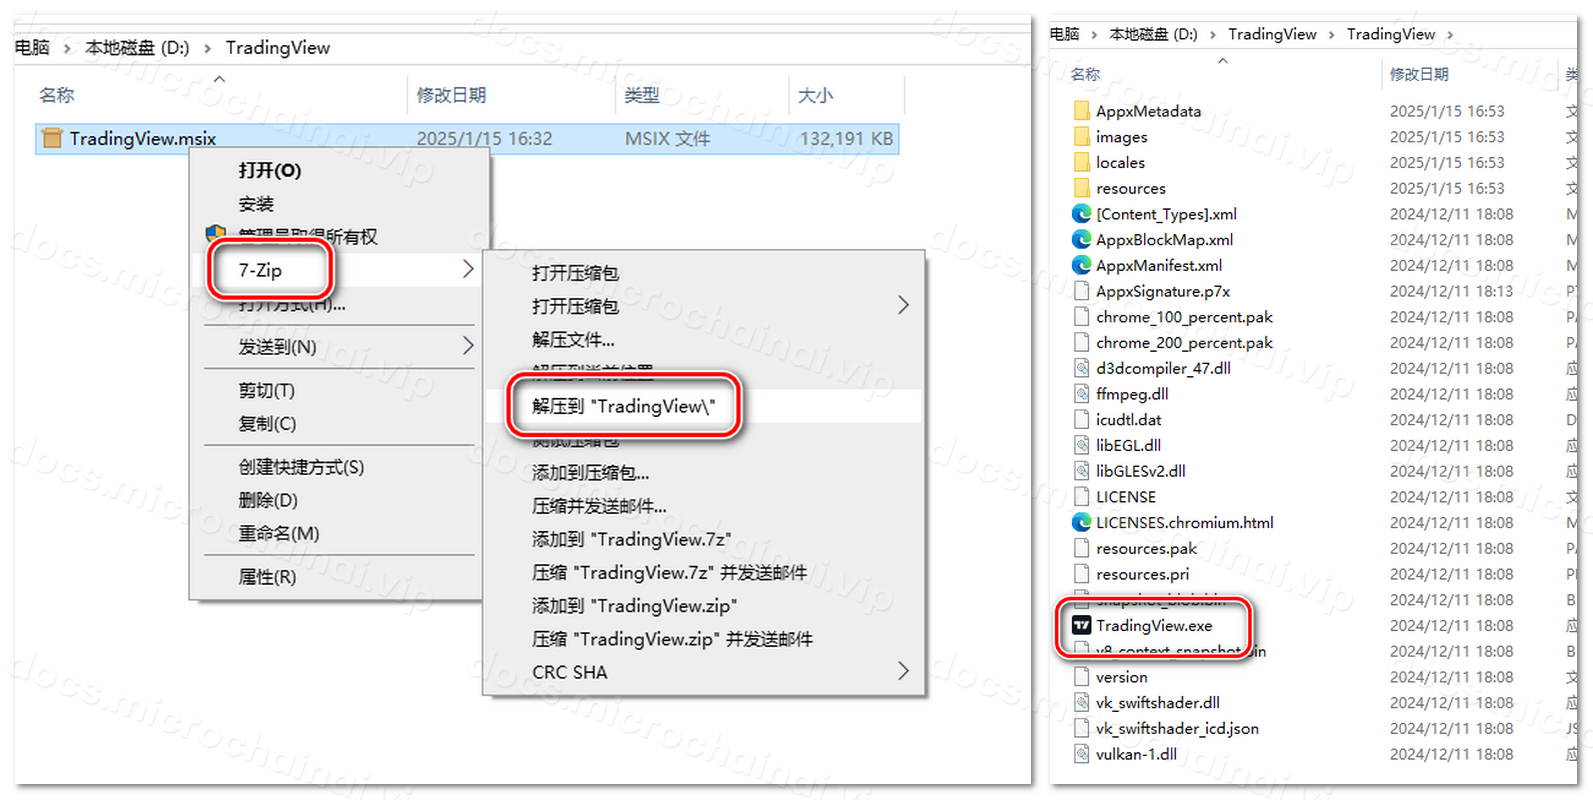Expand the 发送到(N) submenu arrow
The width and height of the screenshot is (1593, 800).
tap(468, 346)
